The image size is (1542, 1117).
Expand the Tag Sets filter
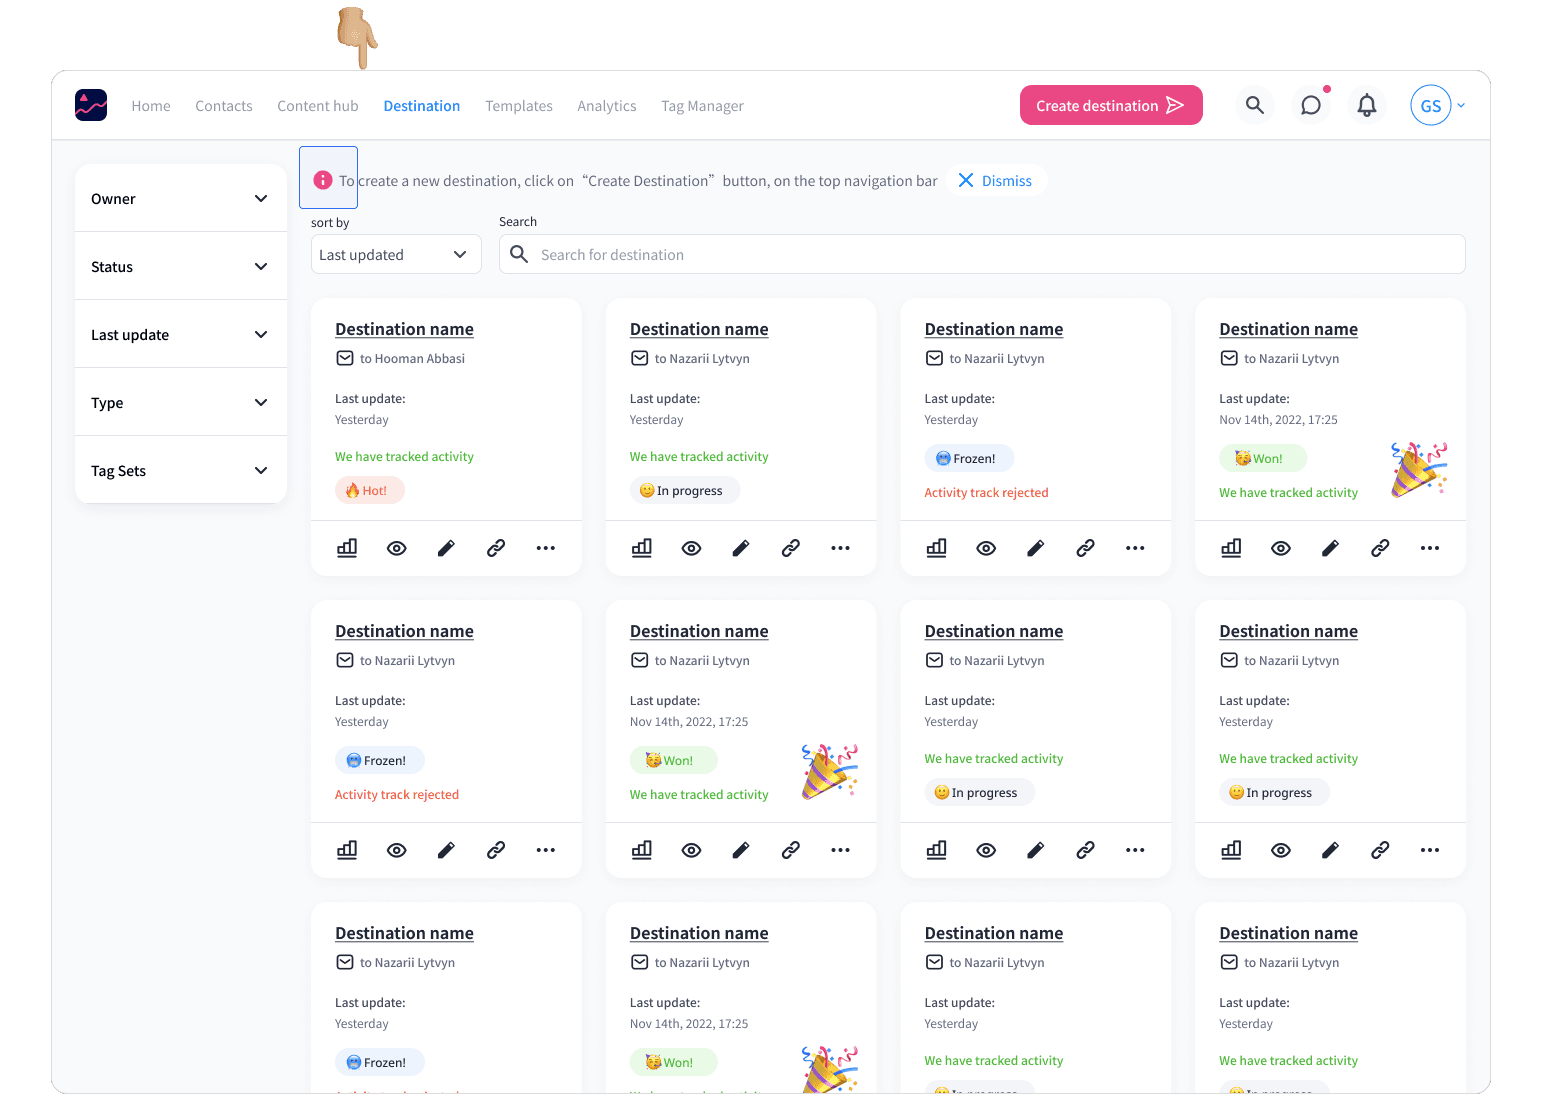(x=181, y=470)
